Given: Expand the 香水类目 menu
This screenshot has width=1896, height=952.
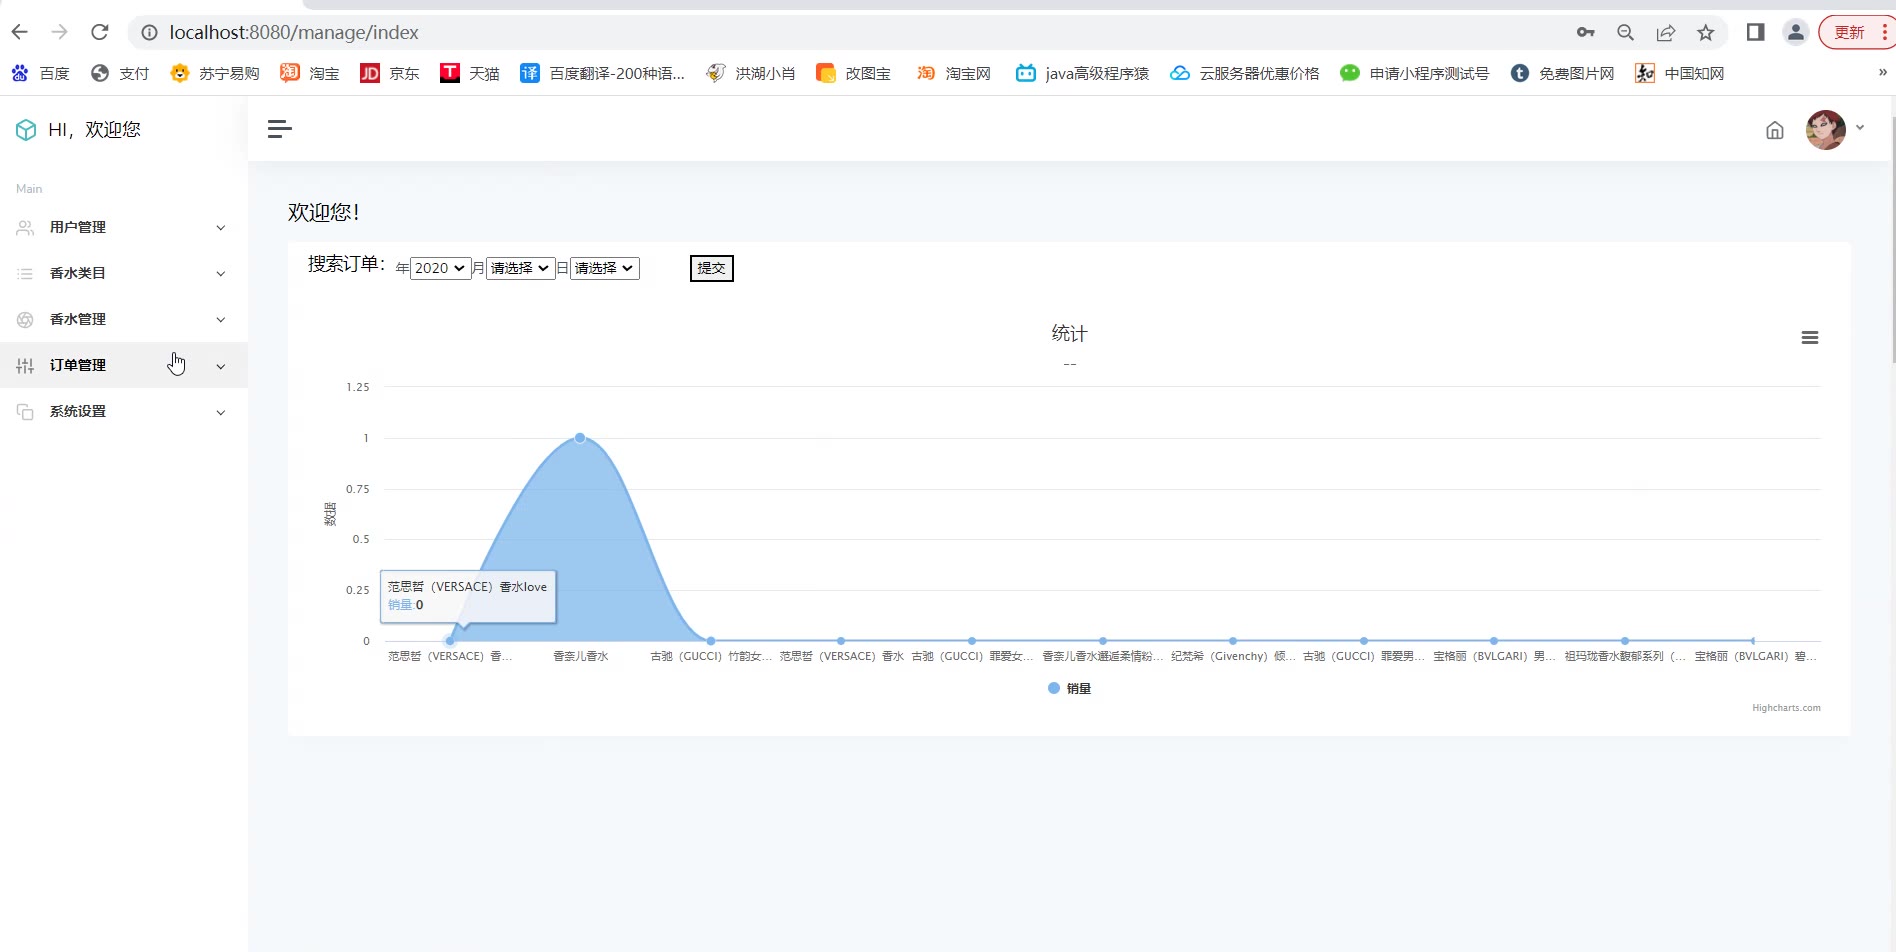Looking at the screenshot, I should (124, 274).
